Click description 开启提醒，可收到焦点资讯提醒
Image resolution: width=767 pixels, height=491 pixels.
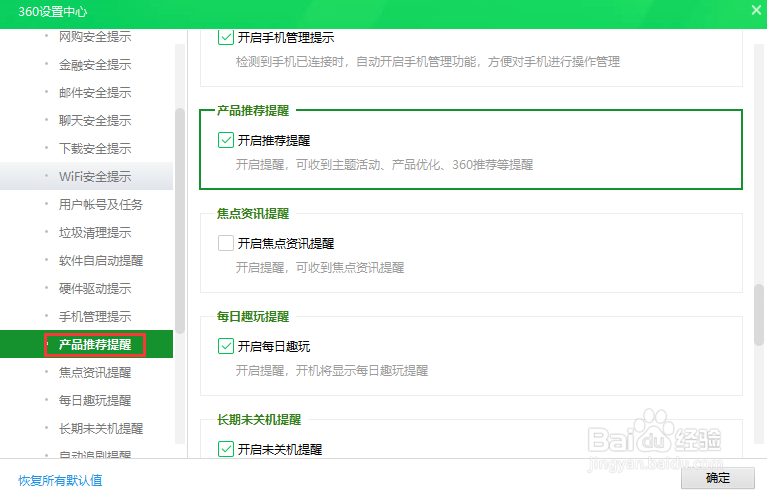coord(320,268)
